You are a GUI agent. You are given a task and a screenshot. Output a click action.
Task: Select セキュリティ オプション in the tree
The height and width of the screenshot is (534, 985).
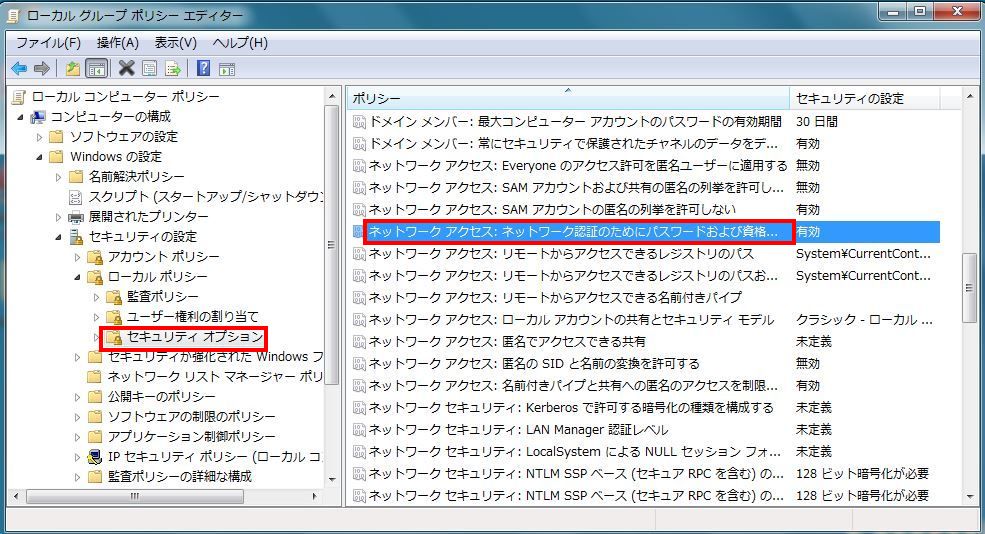195,337
